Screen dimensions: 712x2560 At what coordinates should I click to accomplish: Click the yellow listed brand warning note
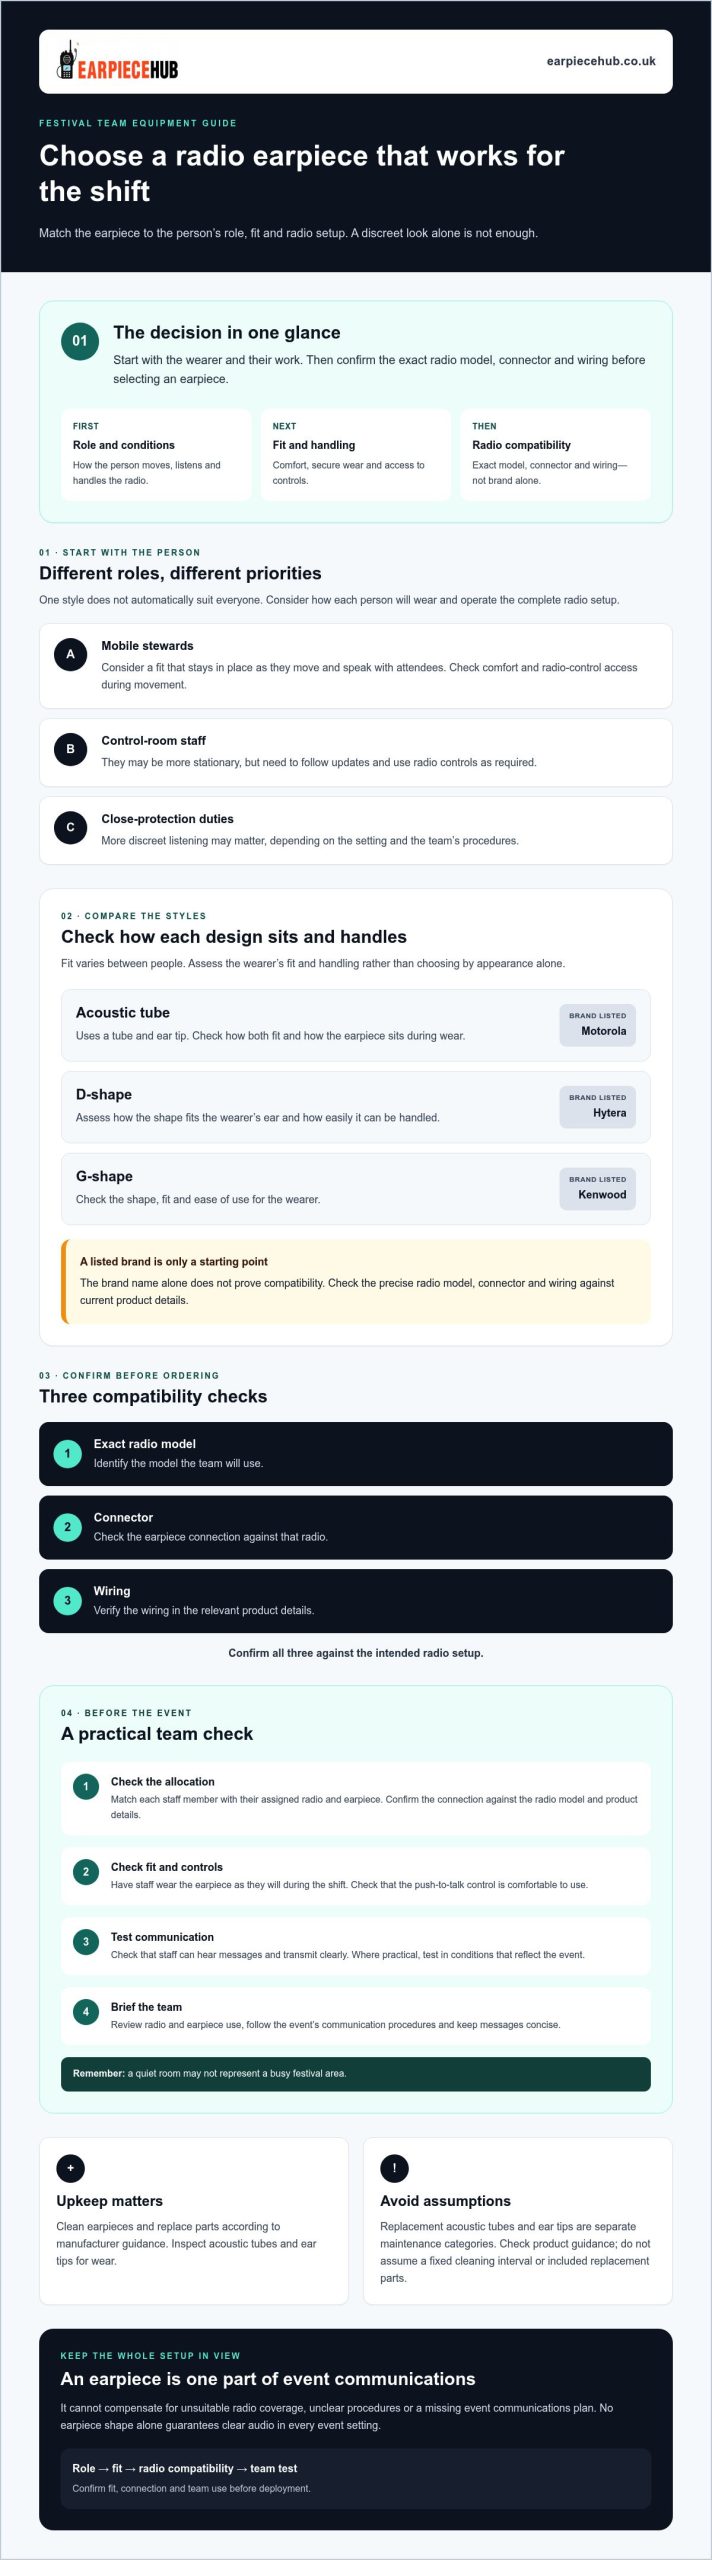pos(356,1282)
